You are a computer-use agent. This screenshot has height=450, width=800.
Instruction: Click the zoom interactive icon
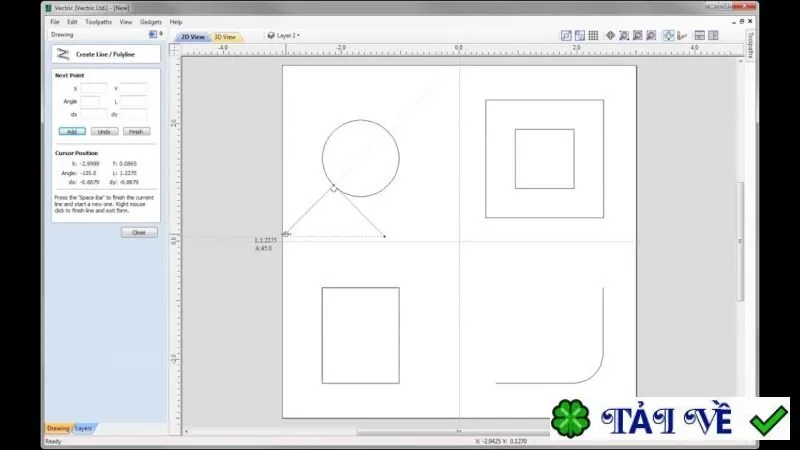[x=624, y=35]
